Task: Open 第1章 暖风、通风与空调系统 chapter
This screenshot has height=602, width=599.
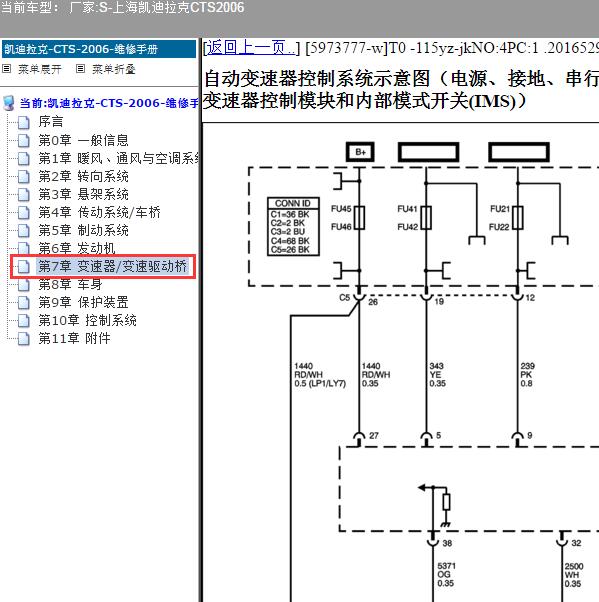Action: [119, 158]
